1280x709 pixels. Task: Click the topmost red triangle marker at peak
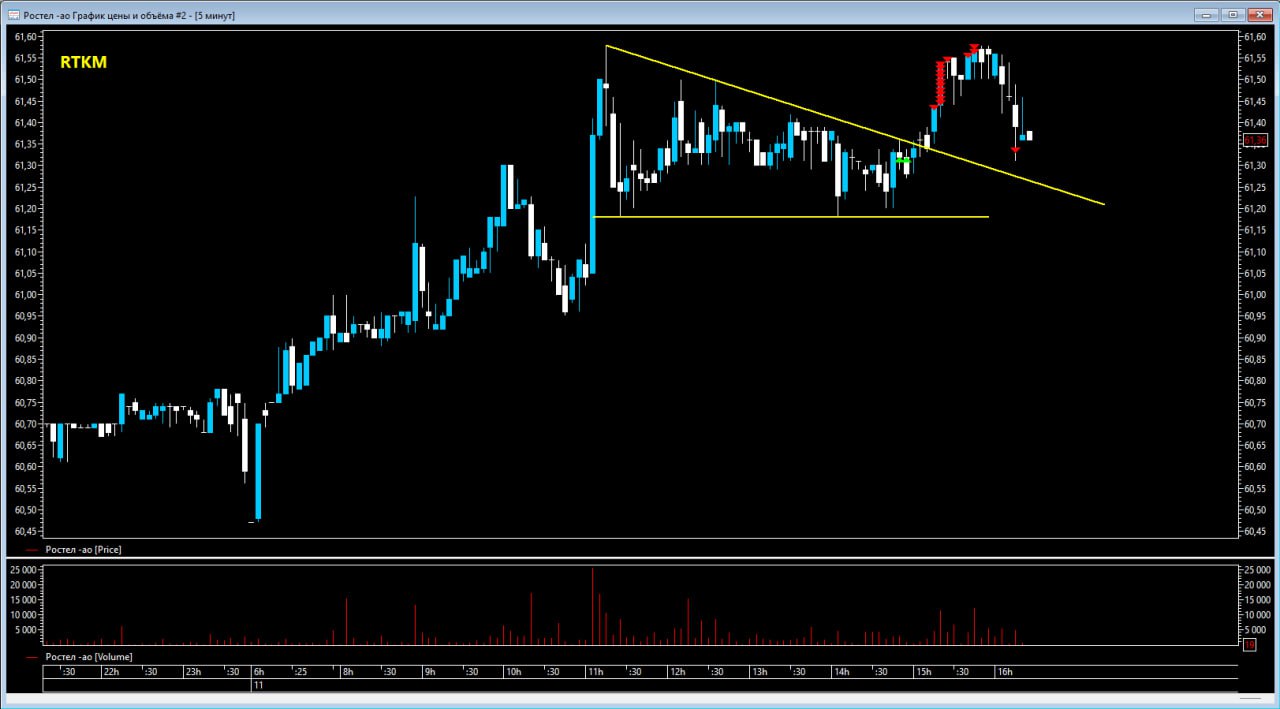click(973, 47)
